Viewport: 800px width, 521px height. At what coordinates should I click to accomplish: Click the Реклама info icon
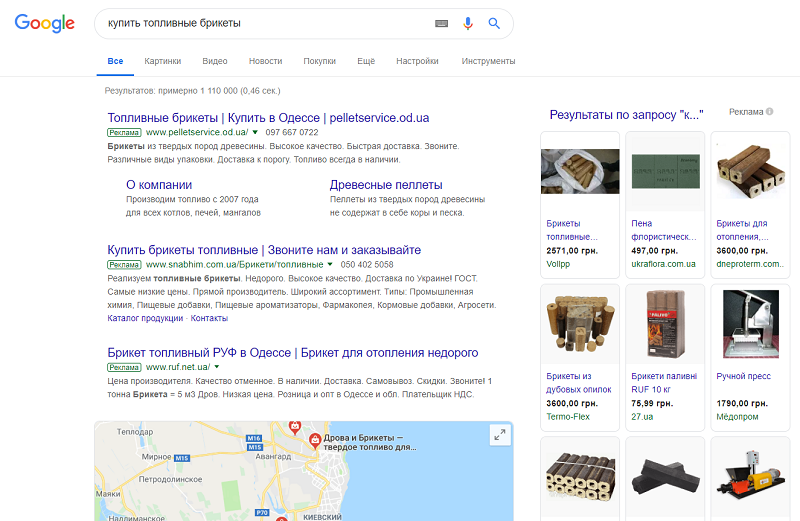(769, 112)
